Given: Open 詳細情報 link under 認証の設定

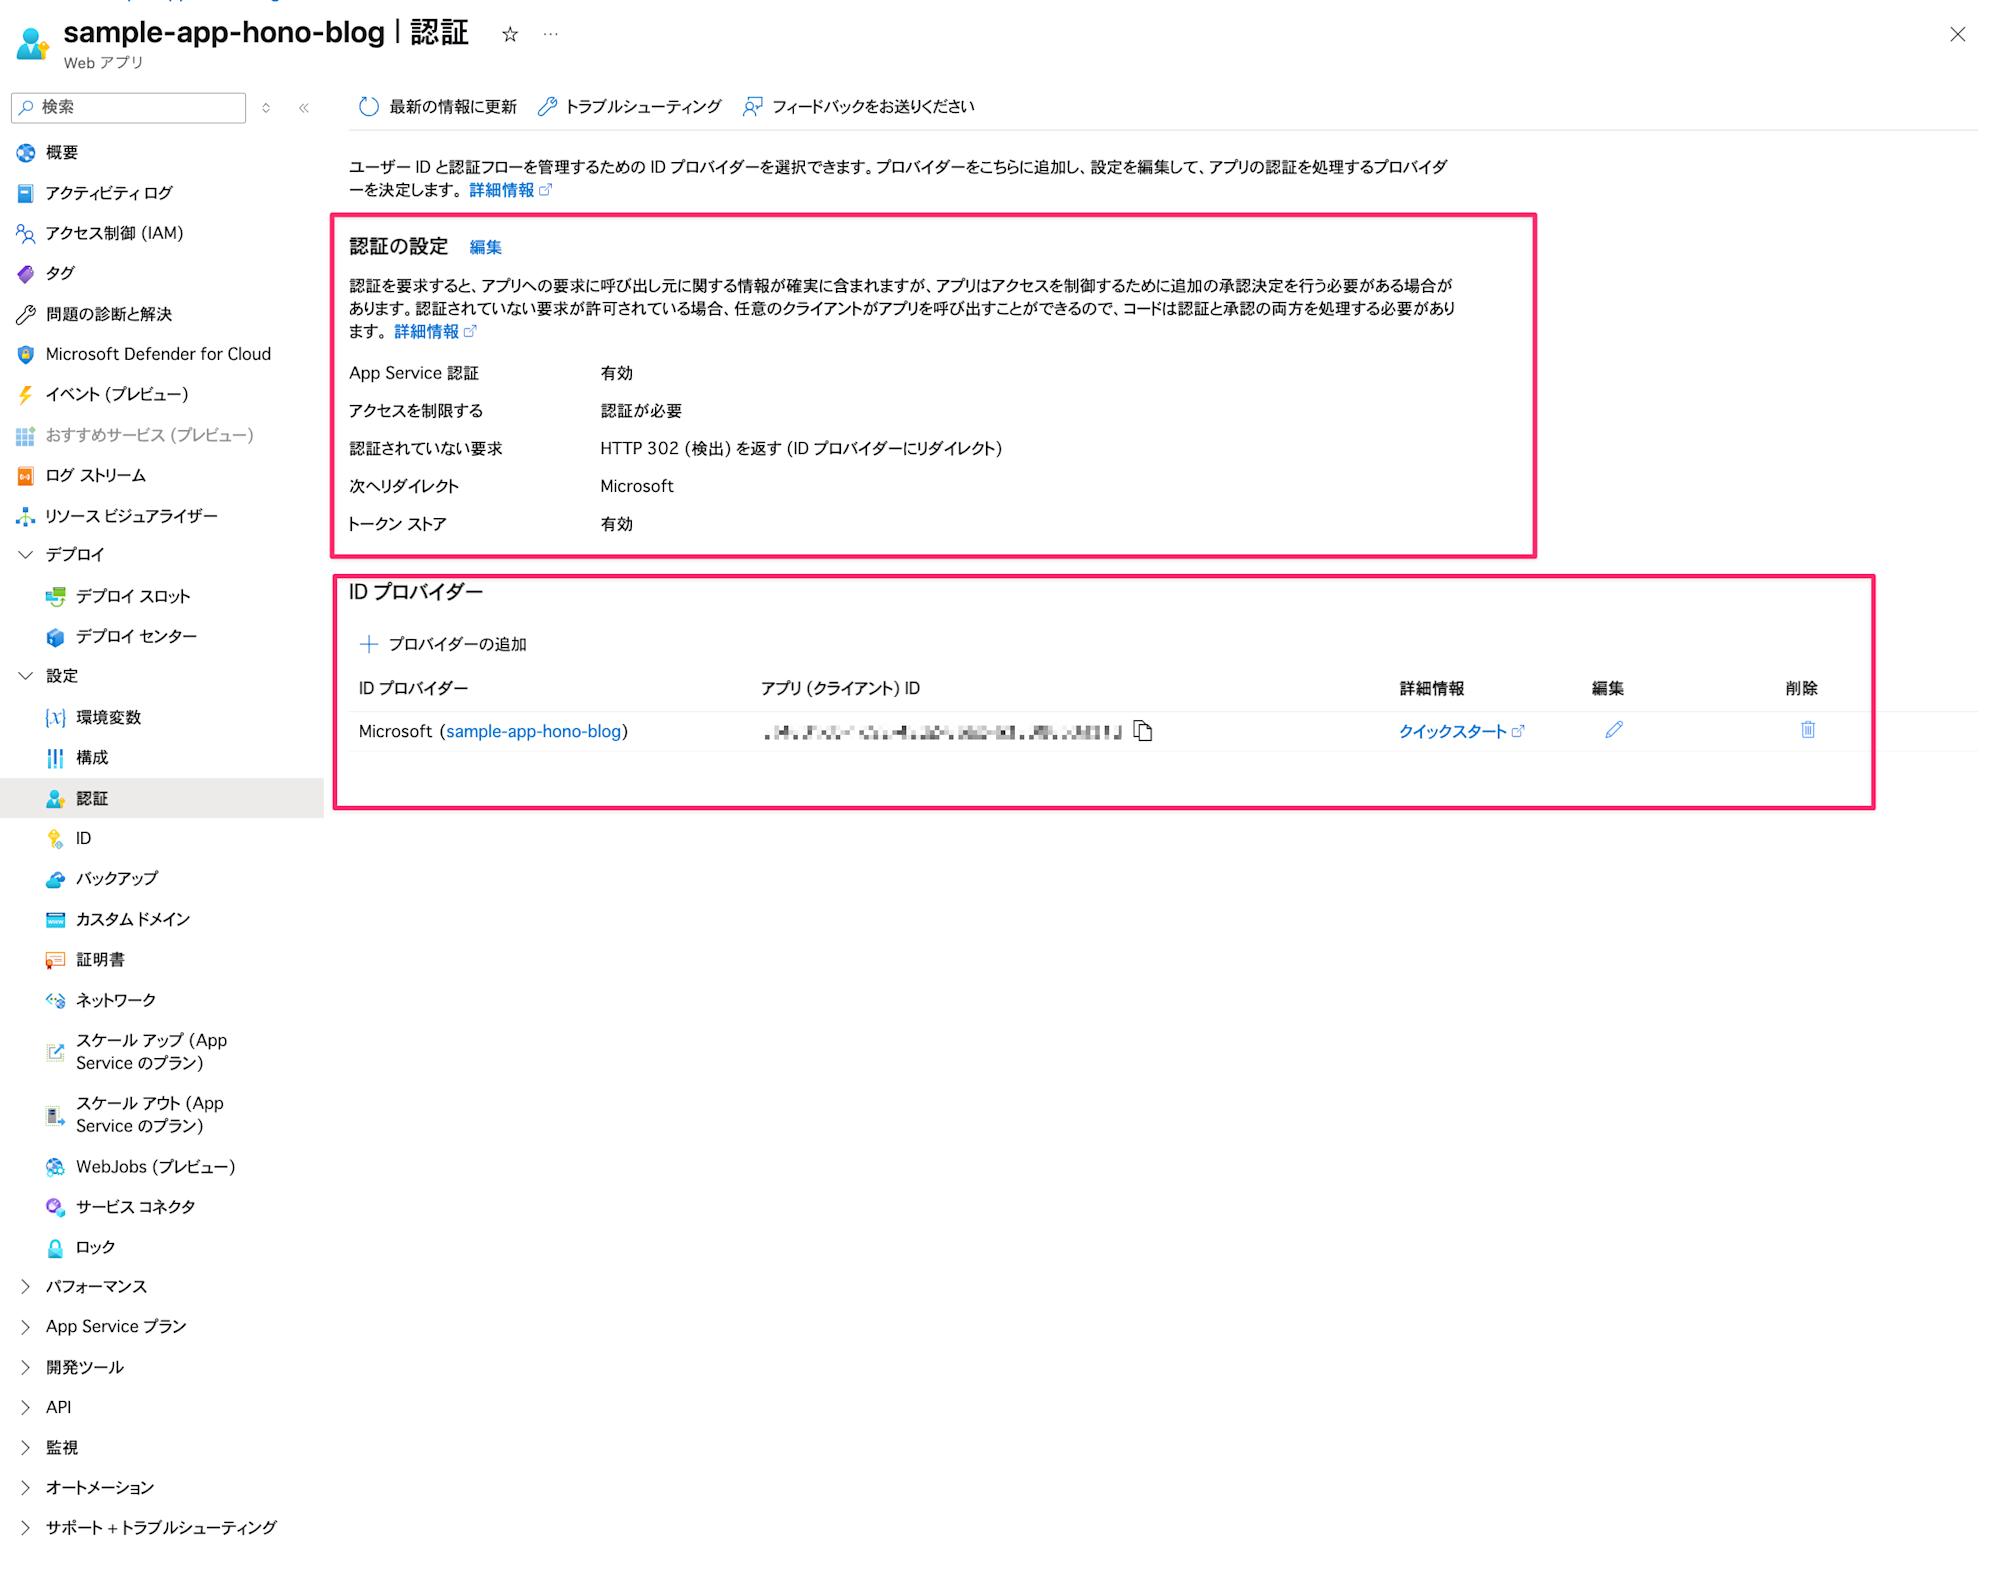Looking at the screenshot, I should click(435, 331).
